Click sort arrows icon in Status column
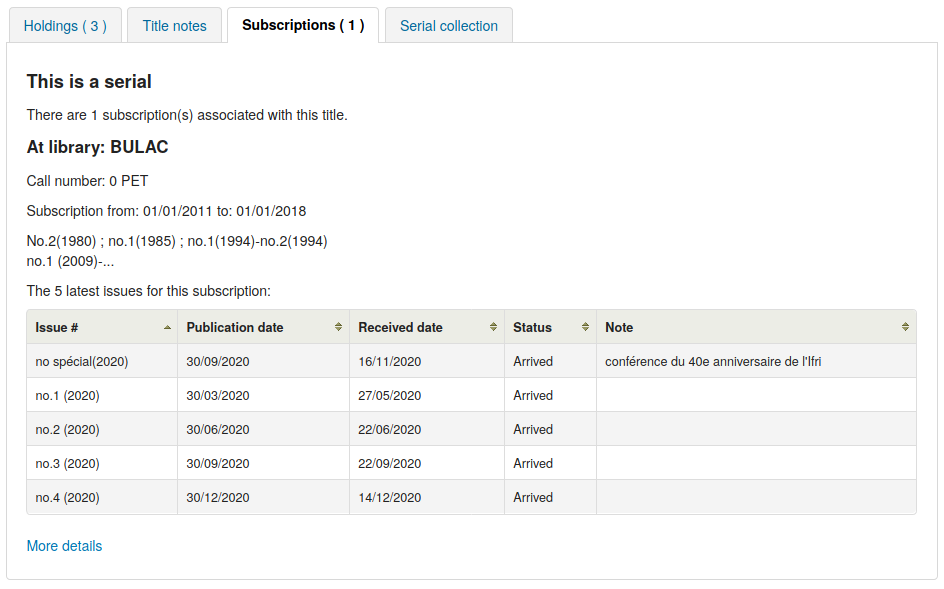 pyautogui.click(x=585, y=327)
